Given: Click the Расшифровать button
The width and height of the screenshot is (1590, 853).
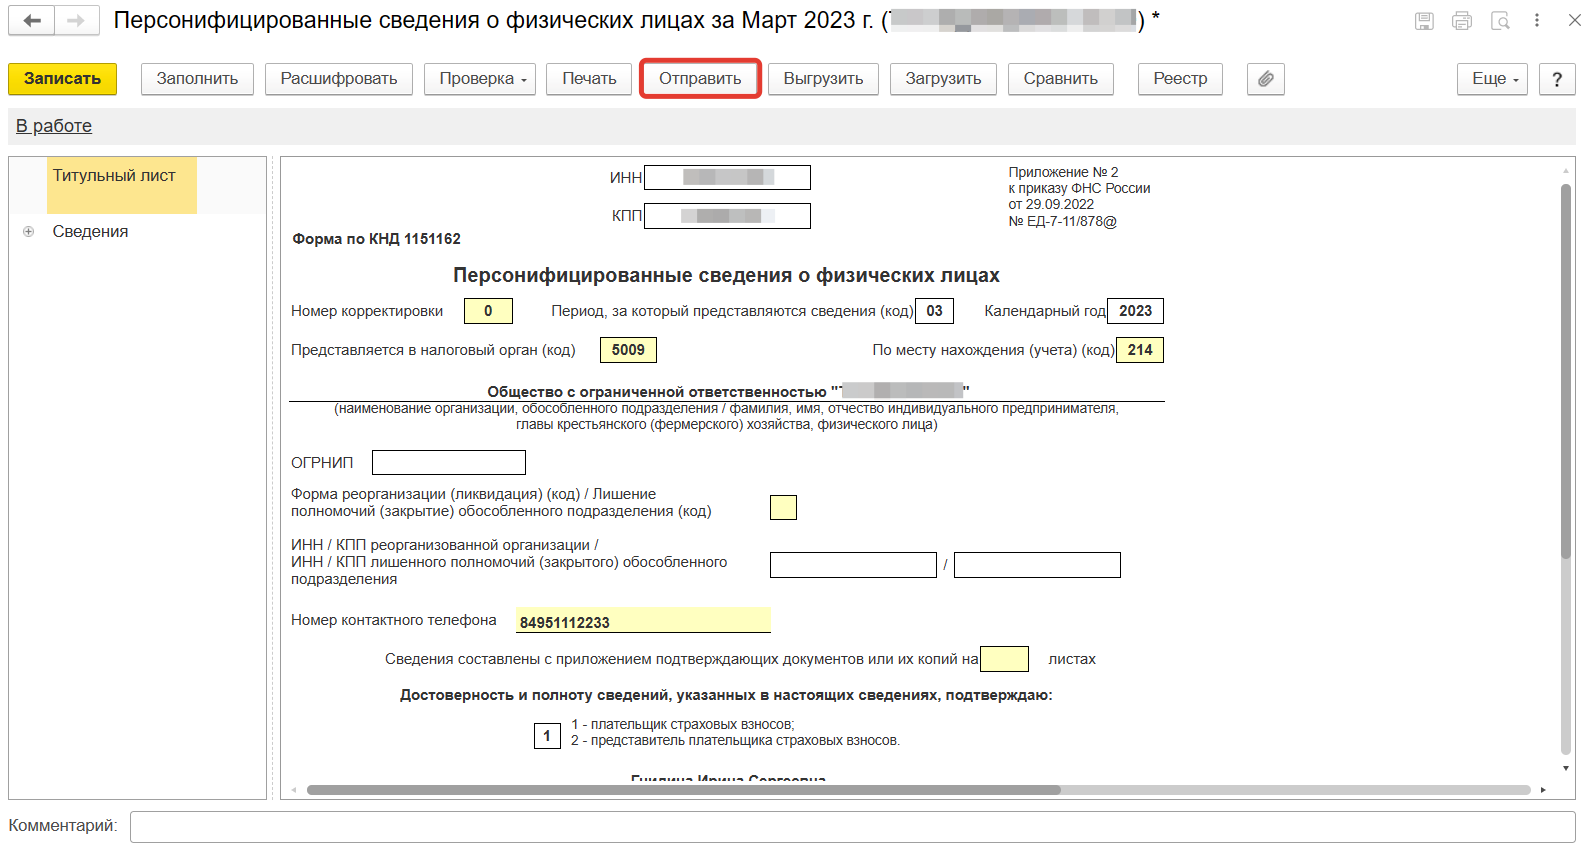Looking at the screenshot, I should pos(339,79).
